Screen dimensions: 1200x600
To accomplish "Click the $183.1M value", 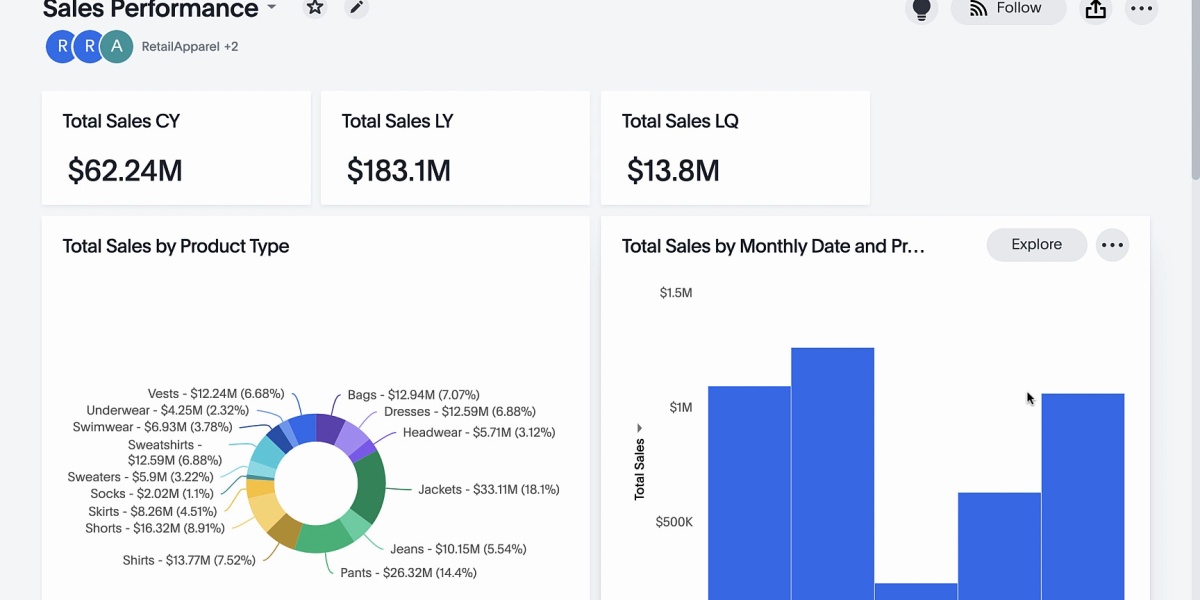I will coord(399,171).
